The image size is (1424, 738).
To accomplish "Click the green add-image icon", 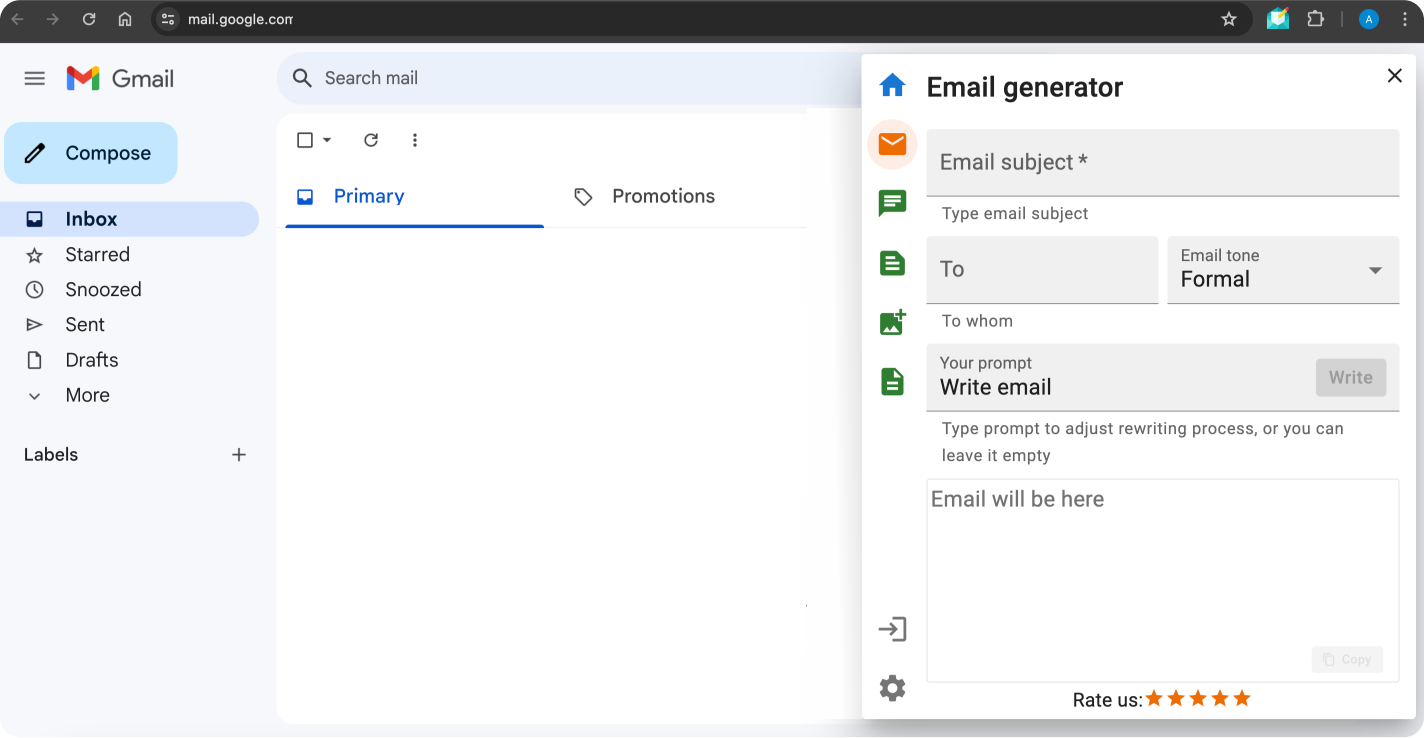I will [892, 322].
